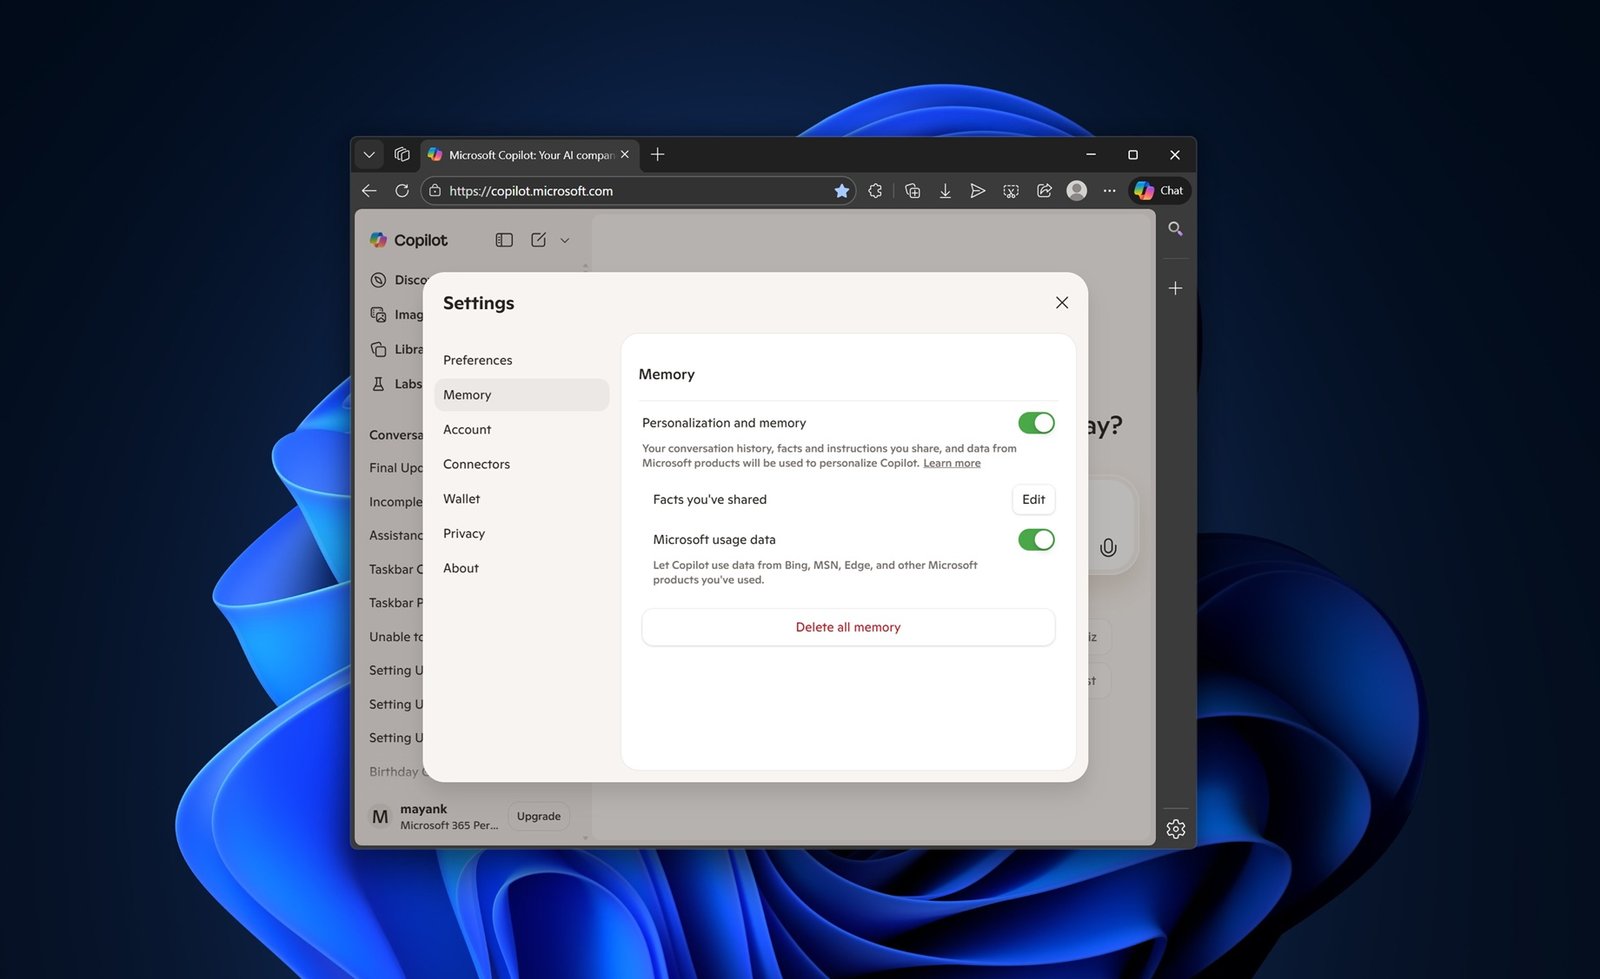
Task: Refresh the page
Action: coord(402,191)
